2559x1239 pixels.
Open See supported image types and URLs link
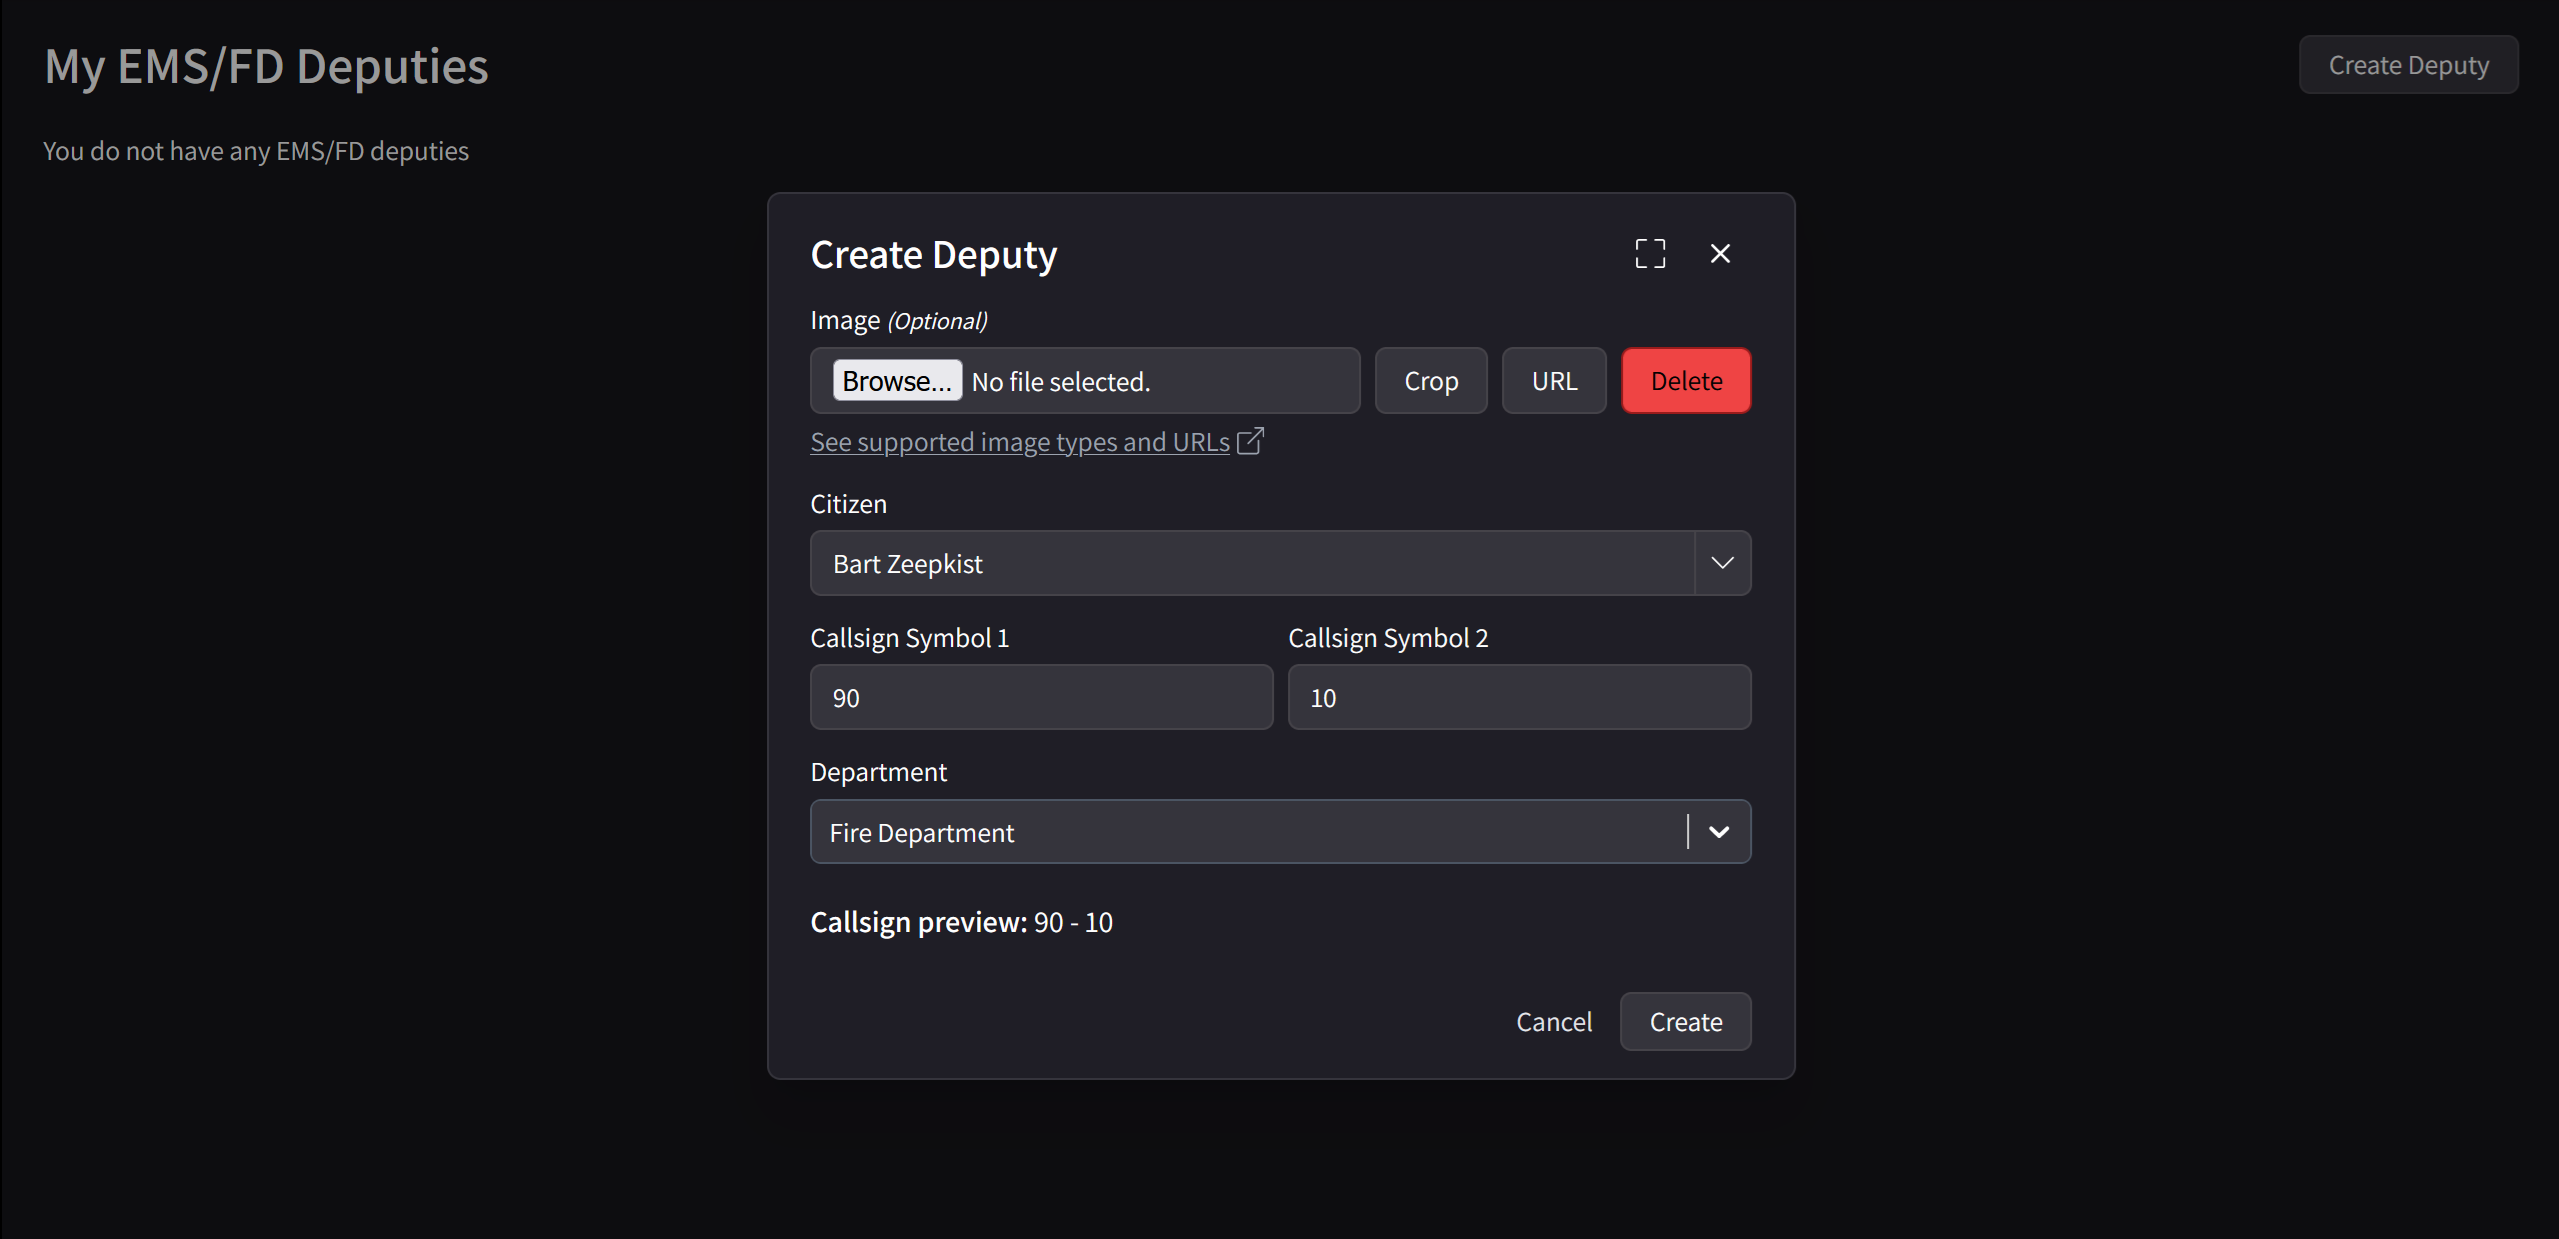coord(1019,442)
